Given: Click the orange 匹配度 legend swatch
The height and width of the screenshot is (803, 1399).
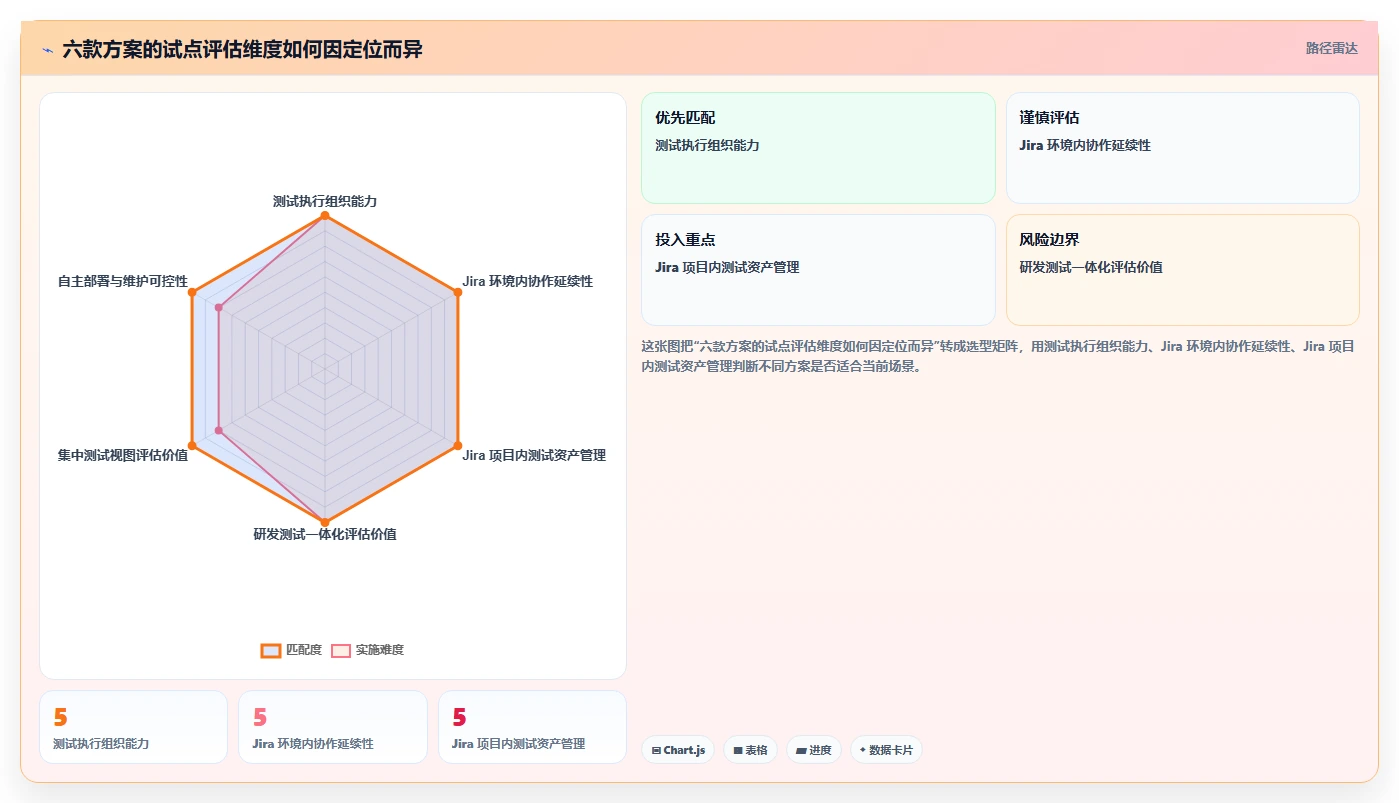Looking at the screenshot, I should [x=270, y=650].
